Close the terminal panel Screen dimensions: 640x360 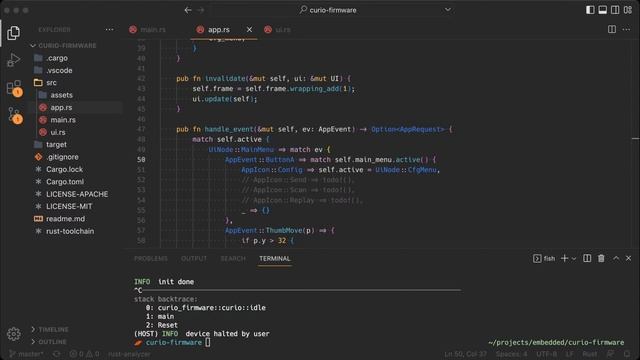point(629,258)
